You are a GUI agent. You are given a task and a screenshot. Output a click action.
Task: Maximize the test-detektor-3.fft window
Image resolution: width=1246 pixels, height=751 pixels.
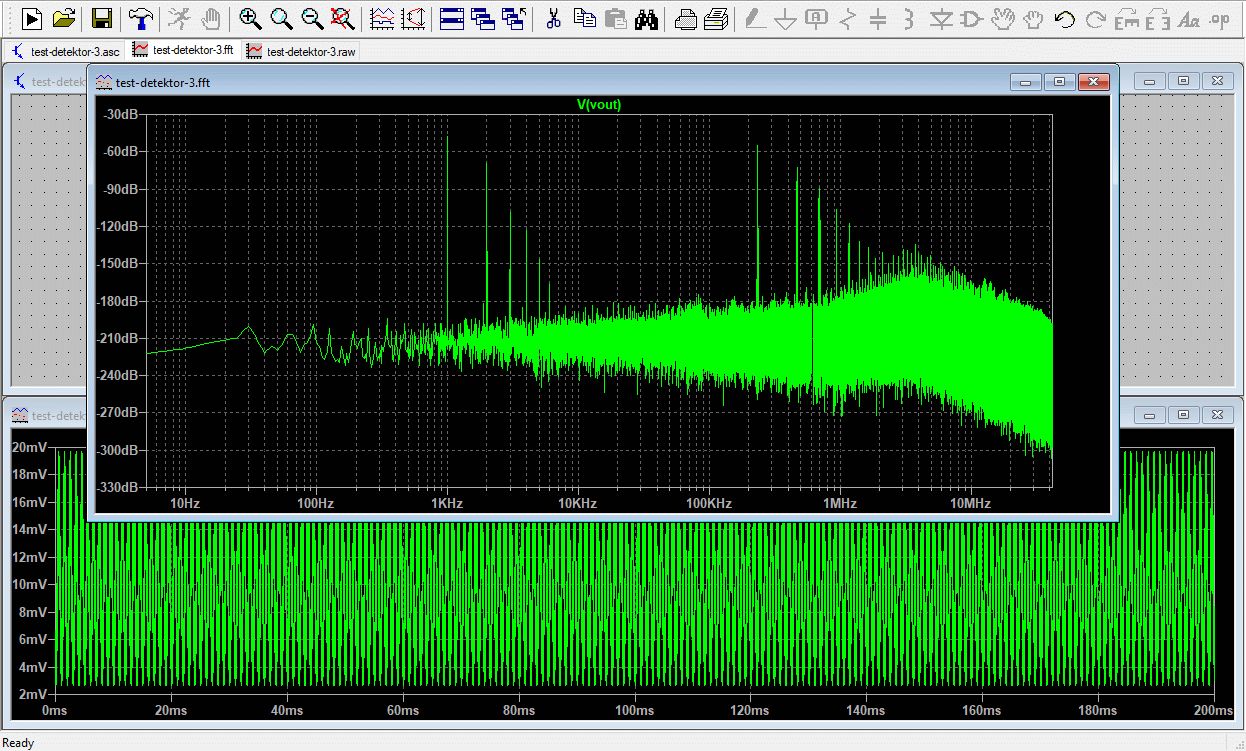click(x=1060, y=82)
